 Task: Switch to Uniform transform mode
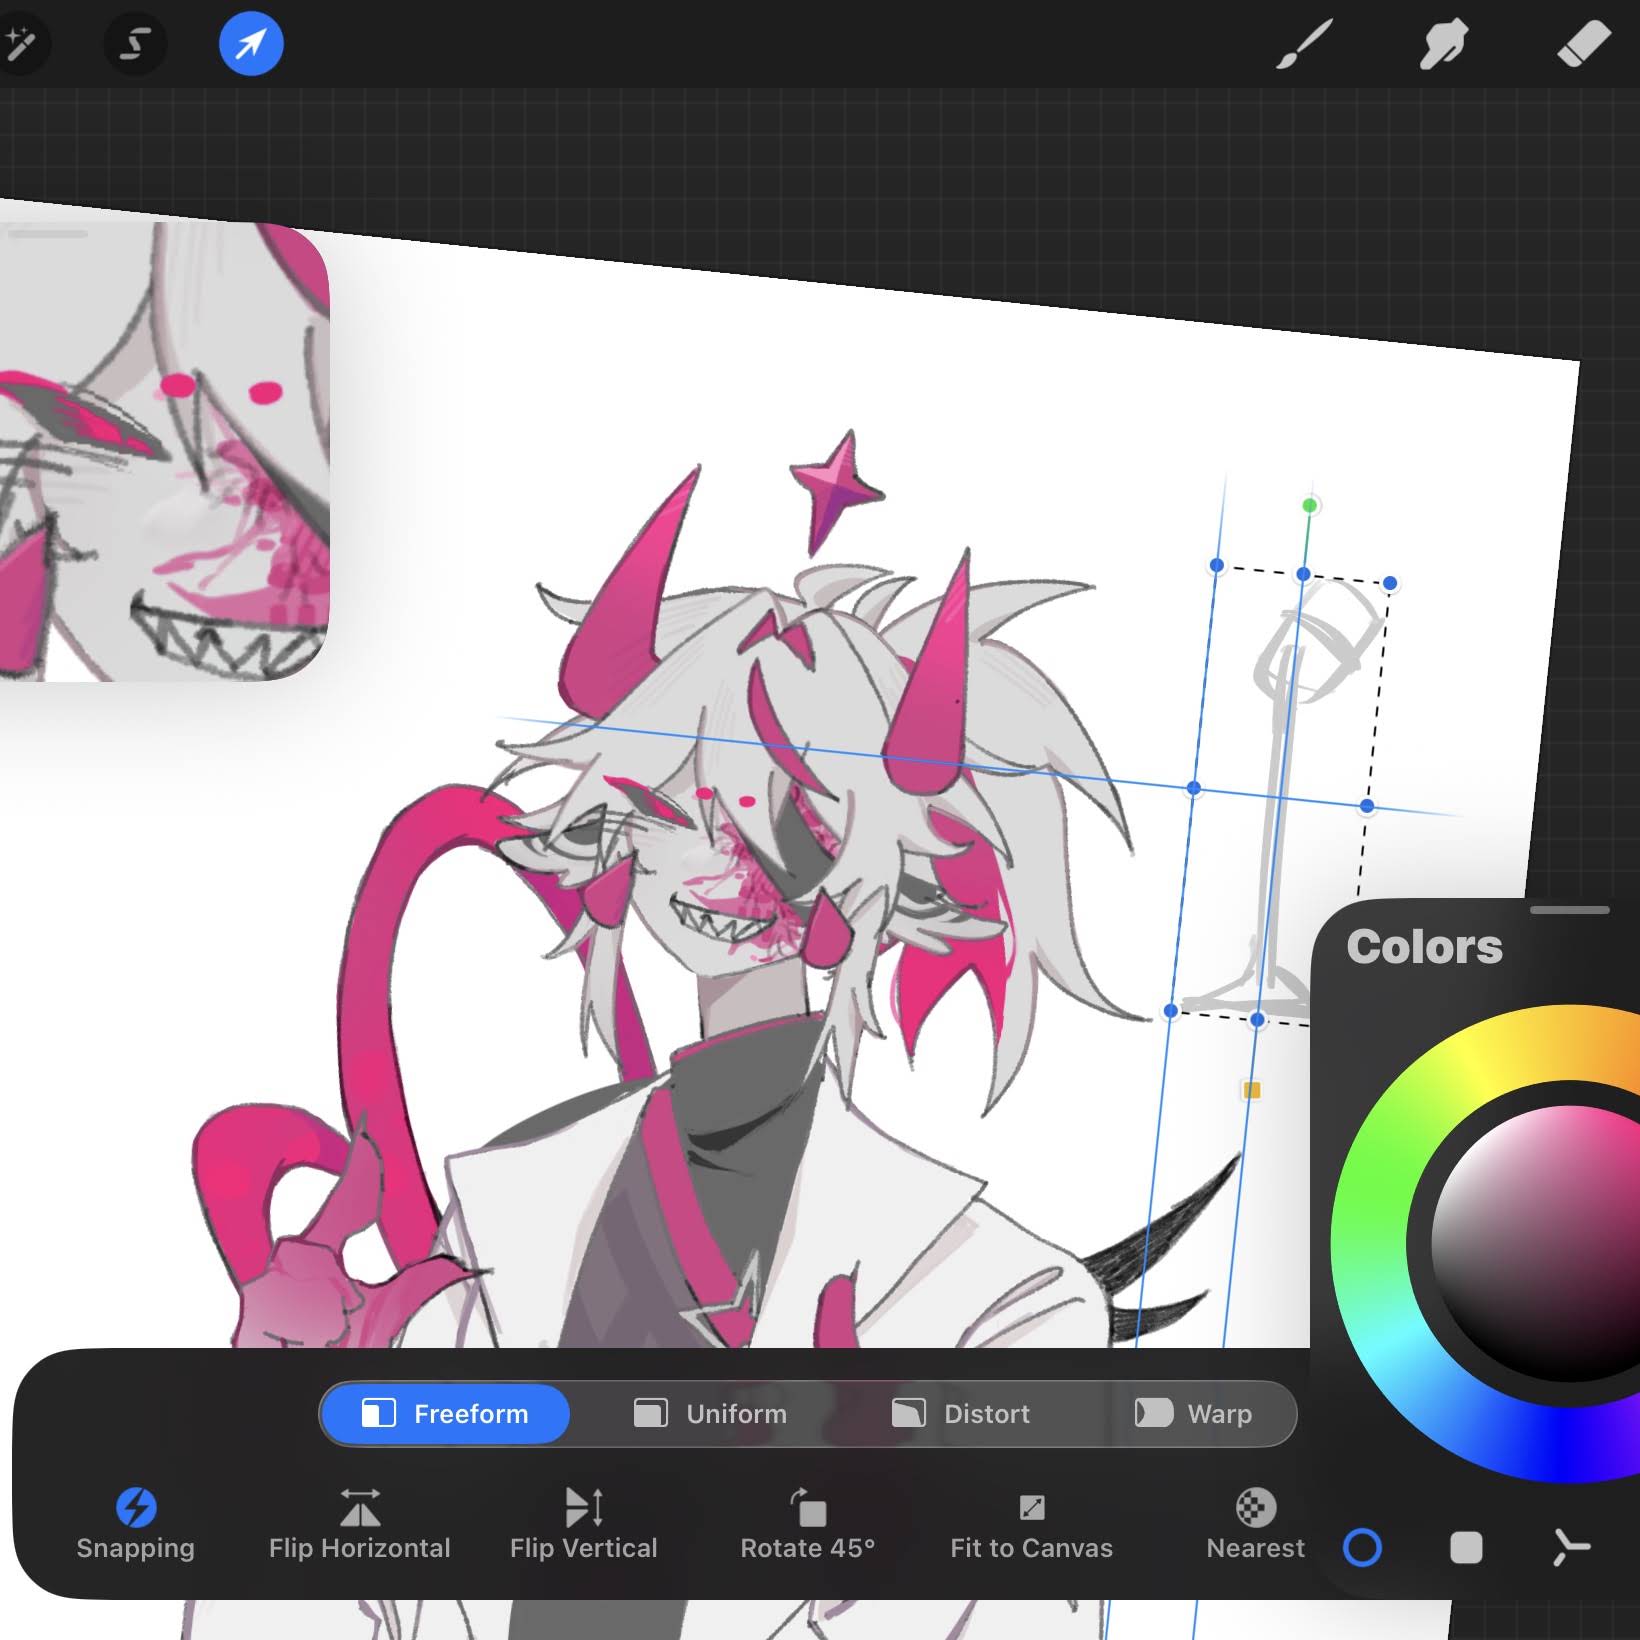(711, 1413)
